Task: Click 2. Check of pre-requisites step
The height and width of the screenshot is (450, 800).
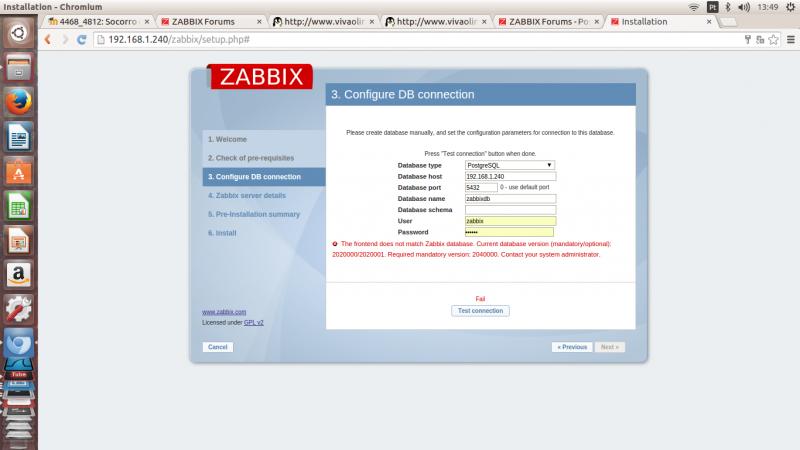Action: point(251,158)
